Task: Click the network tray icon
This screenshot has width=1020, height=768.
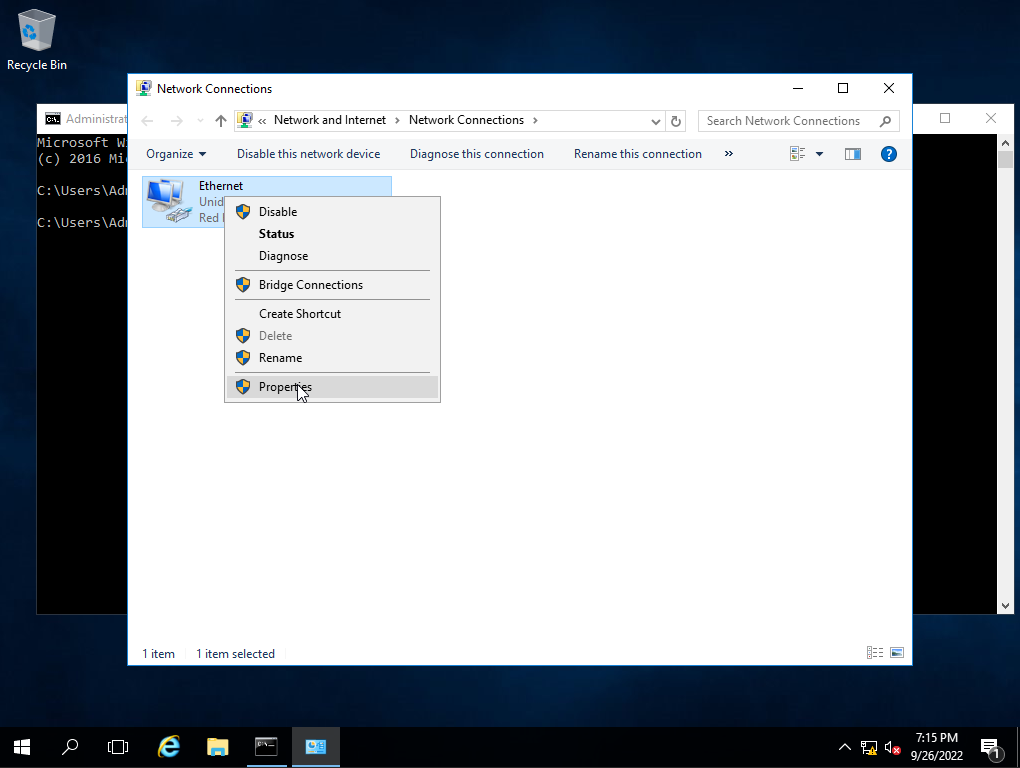Action: [x=868, y=748]
